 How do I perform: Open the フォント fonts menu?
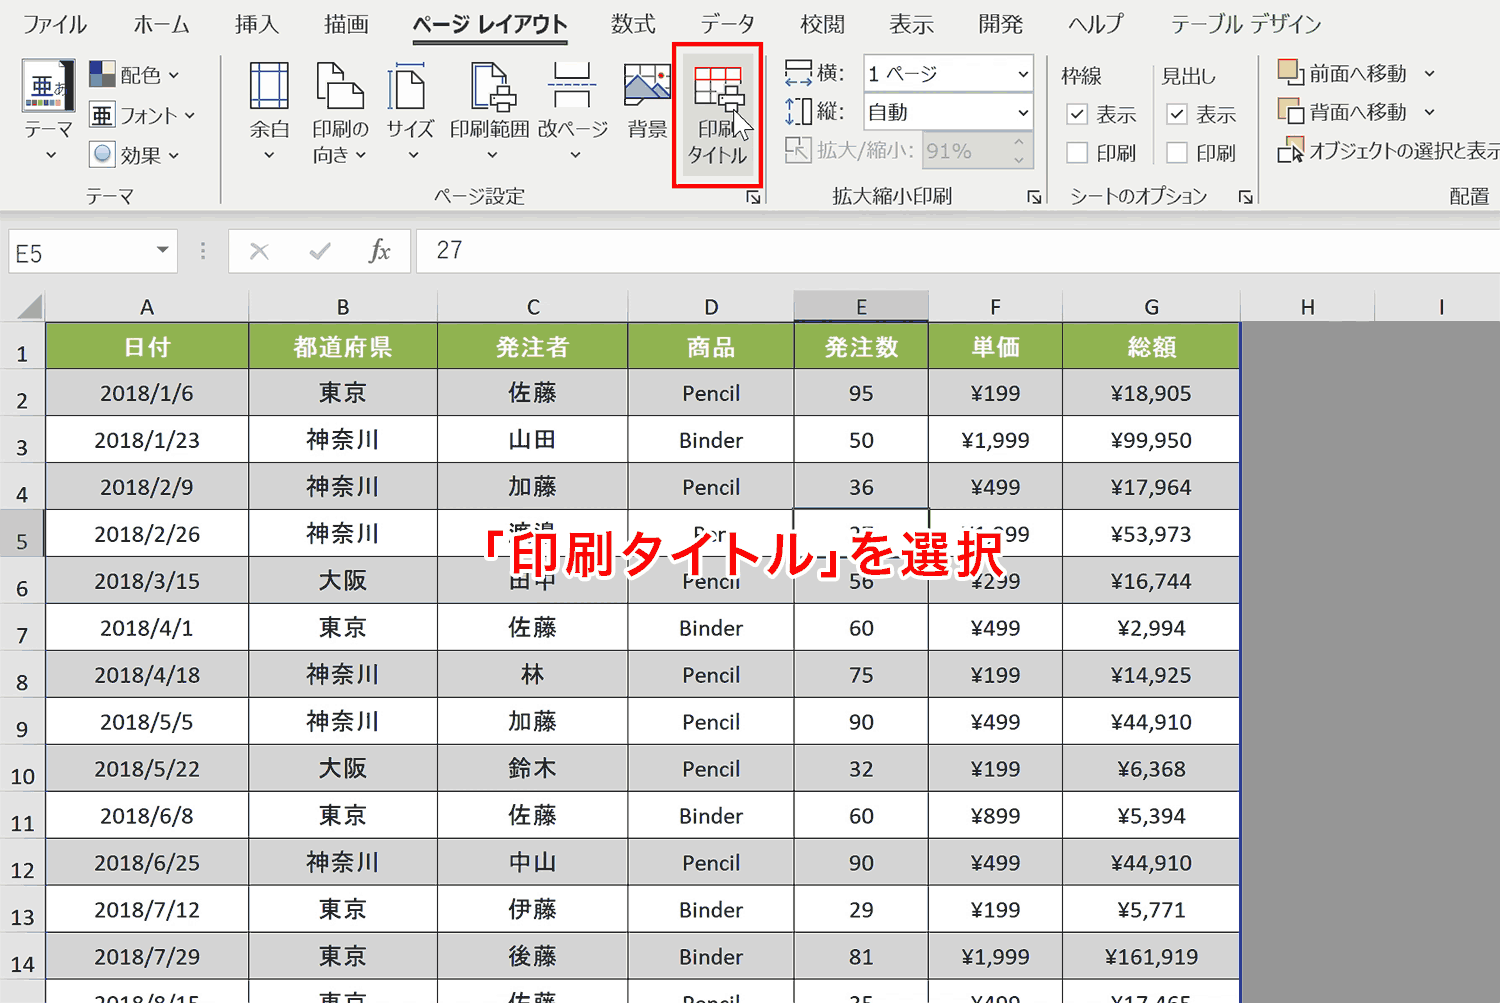[x=142, y=115]
